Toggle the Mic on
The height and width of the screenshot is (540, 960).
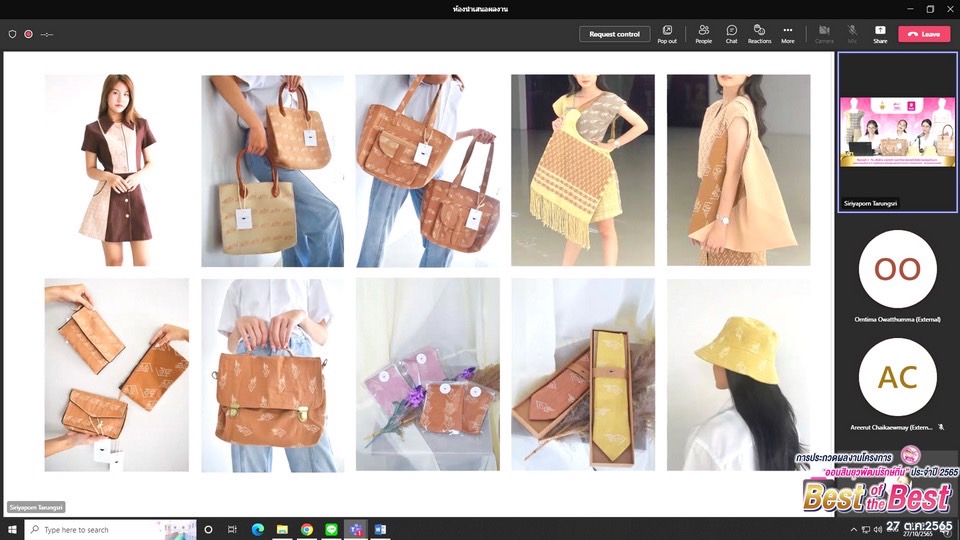click(852, 34)
